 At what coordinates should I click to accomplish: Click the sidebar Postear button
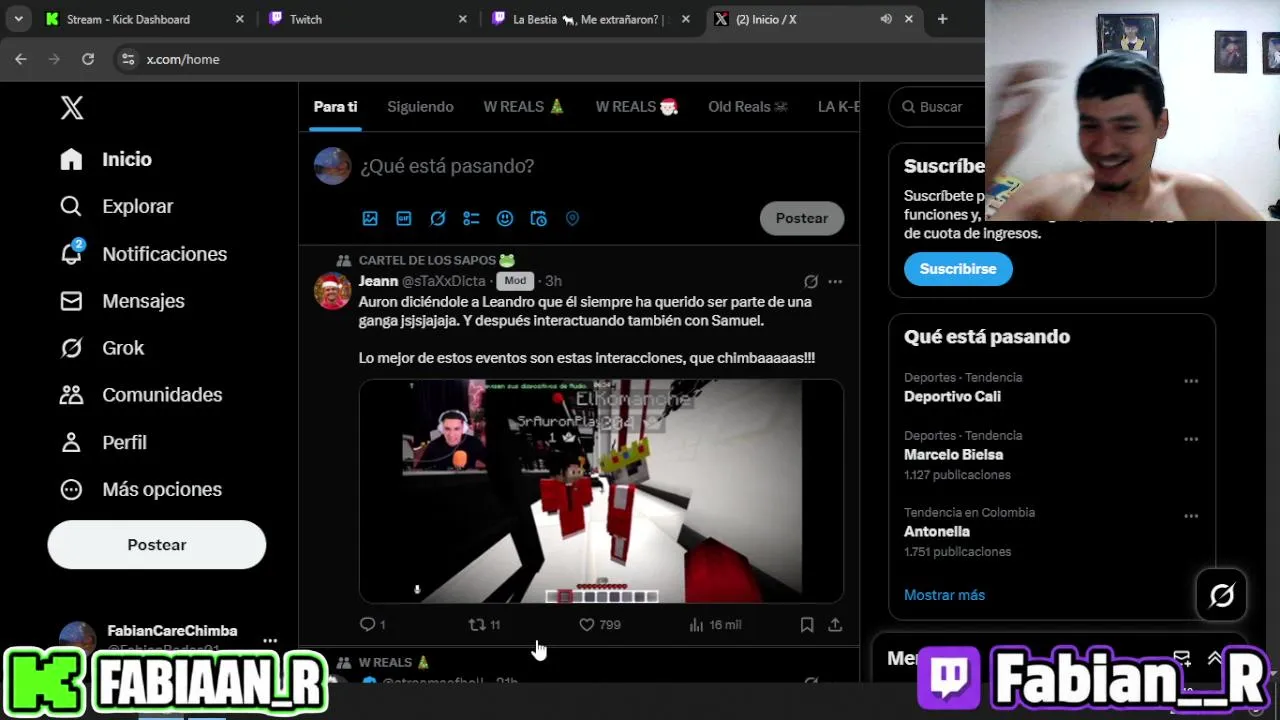[157, 545]
